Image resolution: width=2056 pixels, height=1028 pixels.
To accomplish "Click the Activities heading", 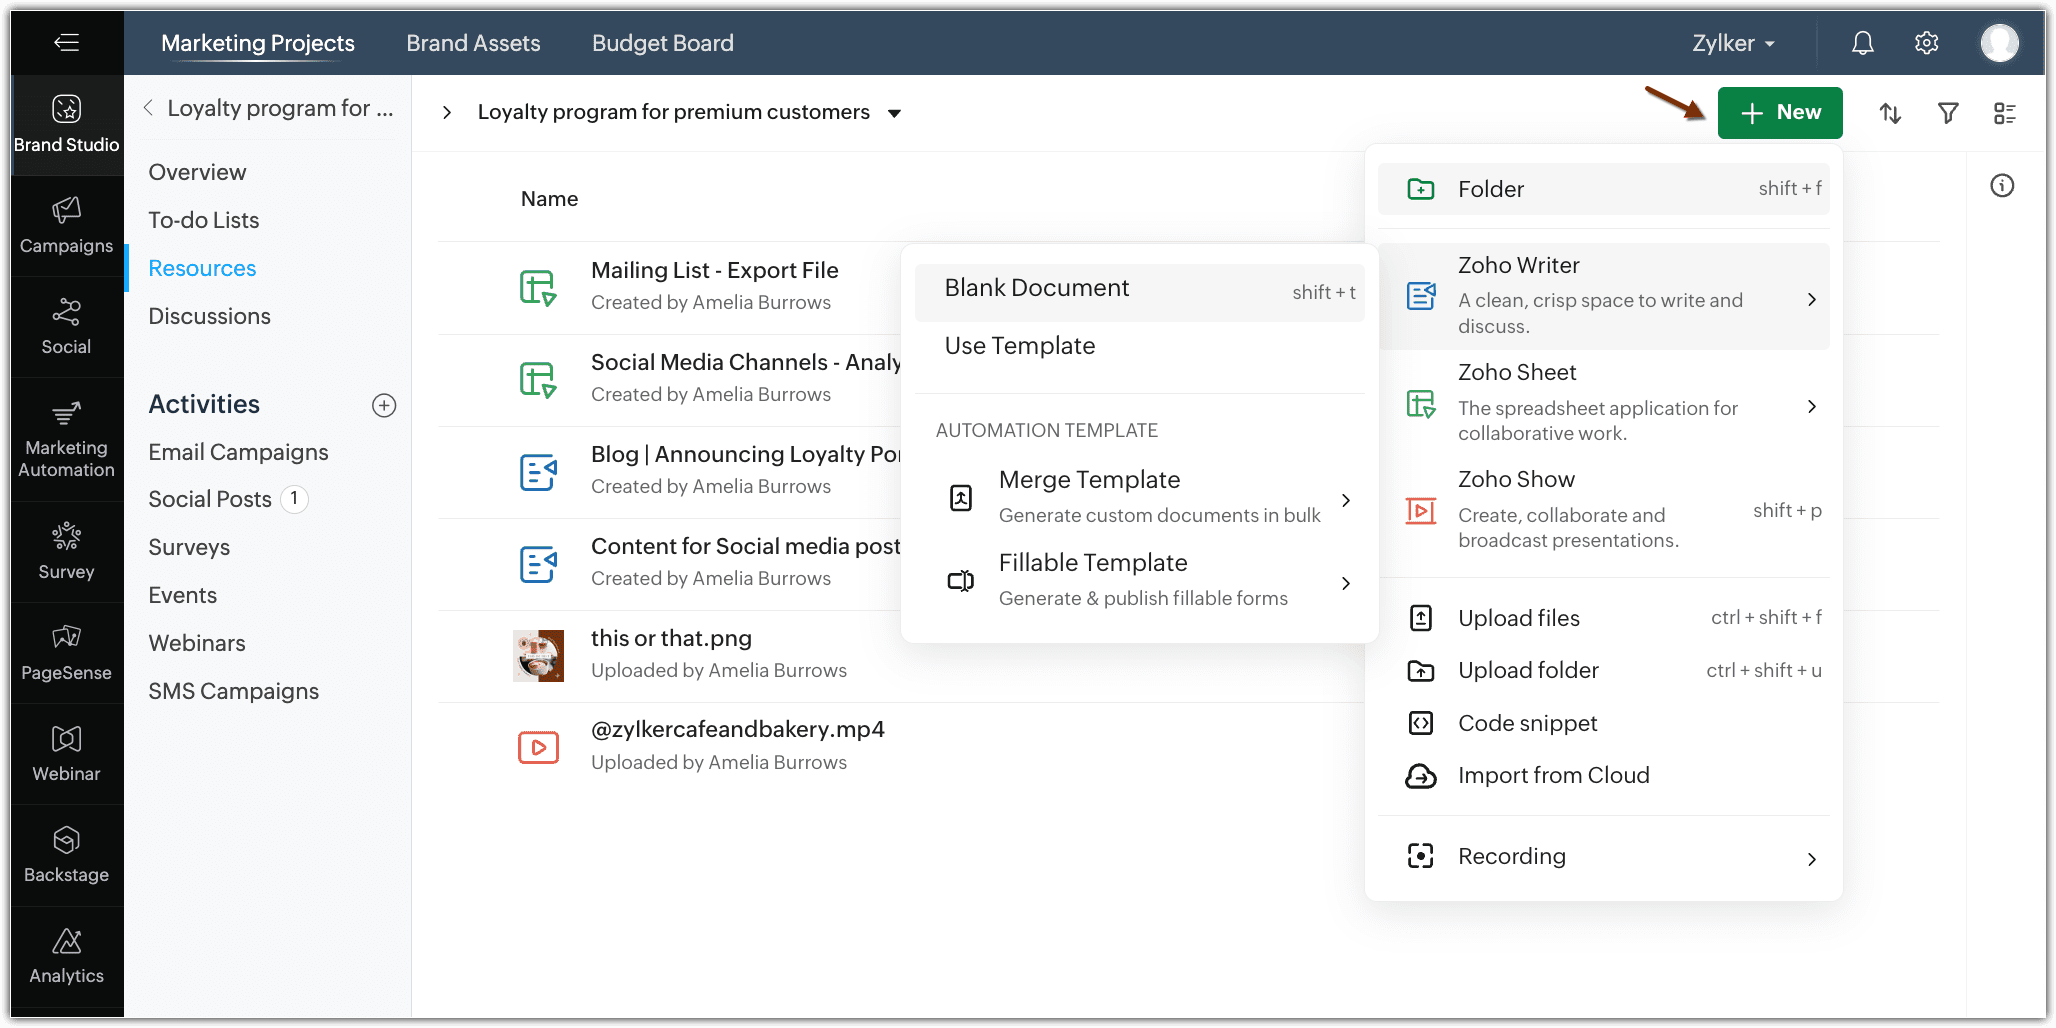I will click(x=204, y=404).
